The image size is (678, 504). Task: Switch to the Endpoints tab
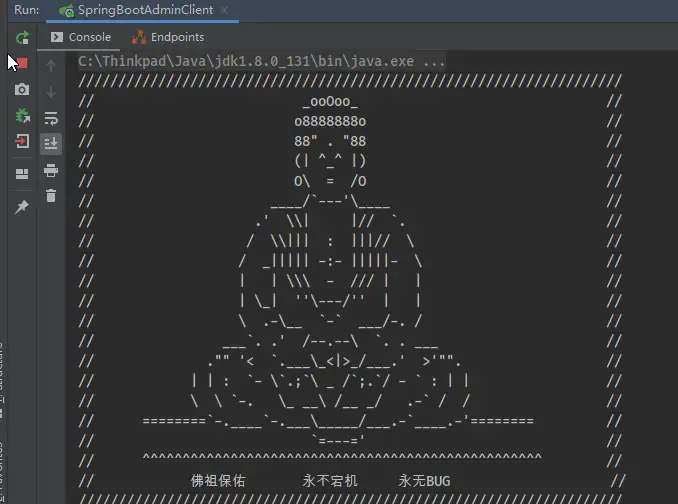[168, 37]
